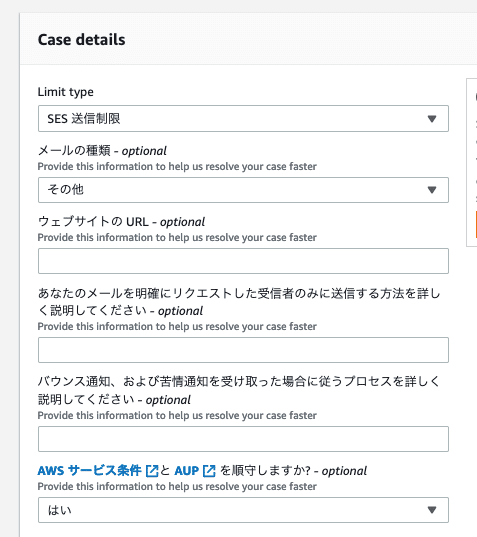The image size is (477, 537).
Task: Focus the ウェブサイトの URL input field
Action: click(x=243, y=261)
